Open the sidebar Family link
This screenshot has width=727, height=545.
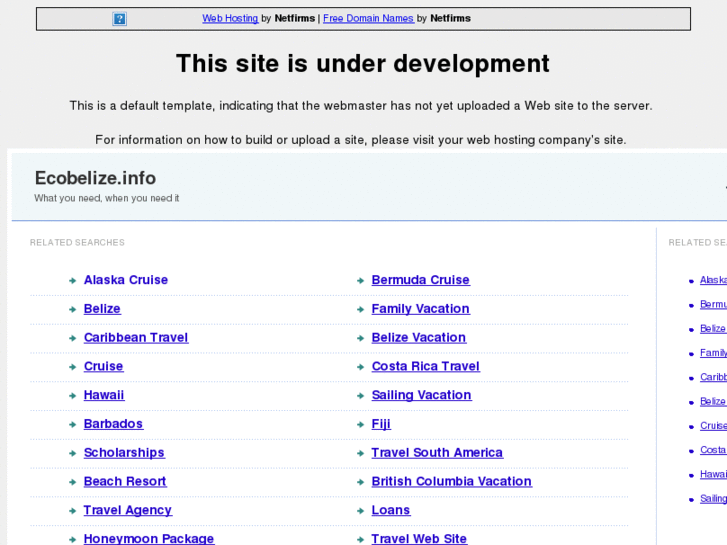click(713, 353)
